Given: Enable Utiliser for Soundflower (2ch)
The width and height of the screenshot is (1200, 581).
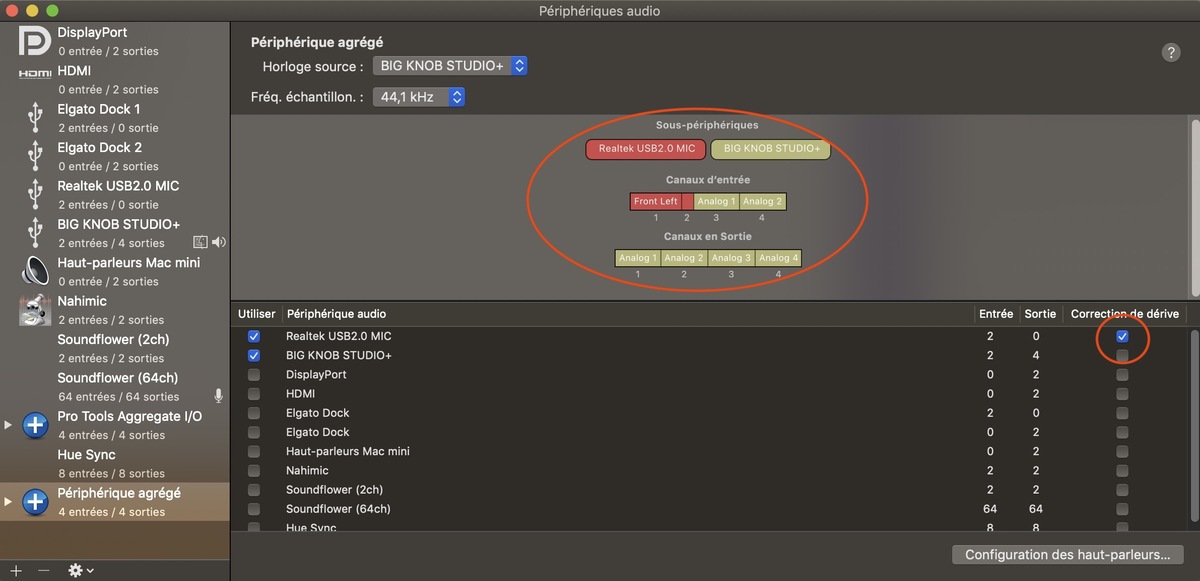Looking at the screenshot, I should point(254,490).
